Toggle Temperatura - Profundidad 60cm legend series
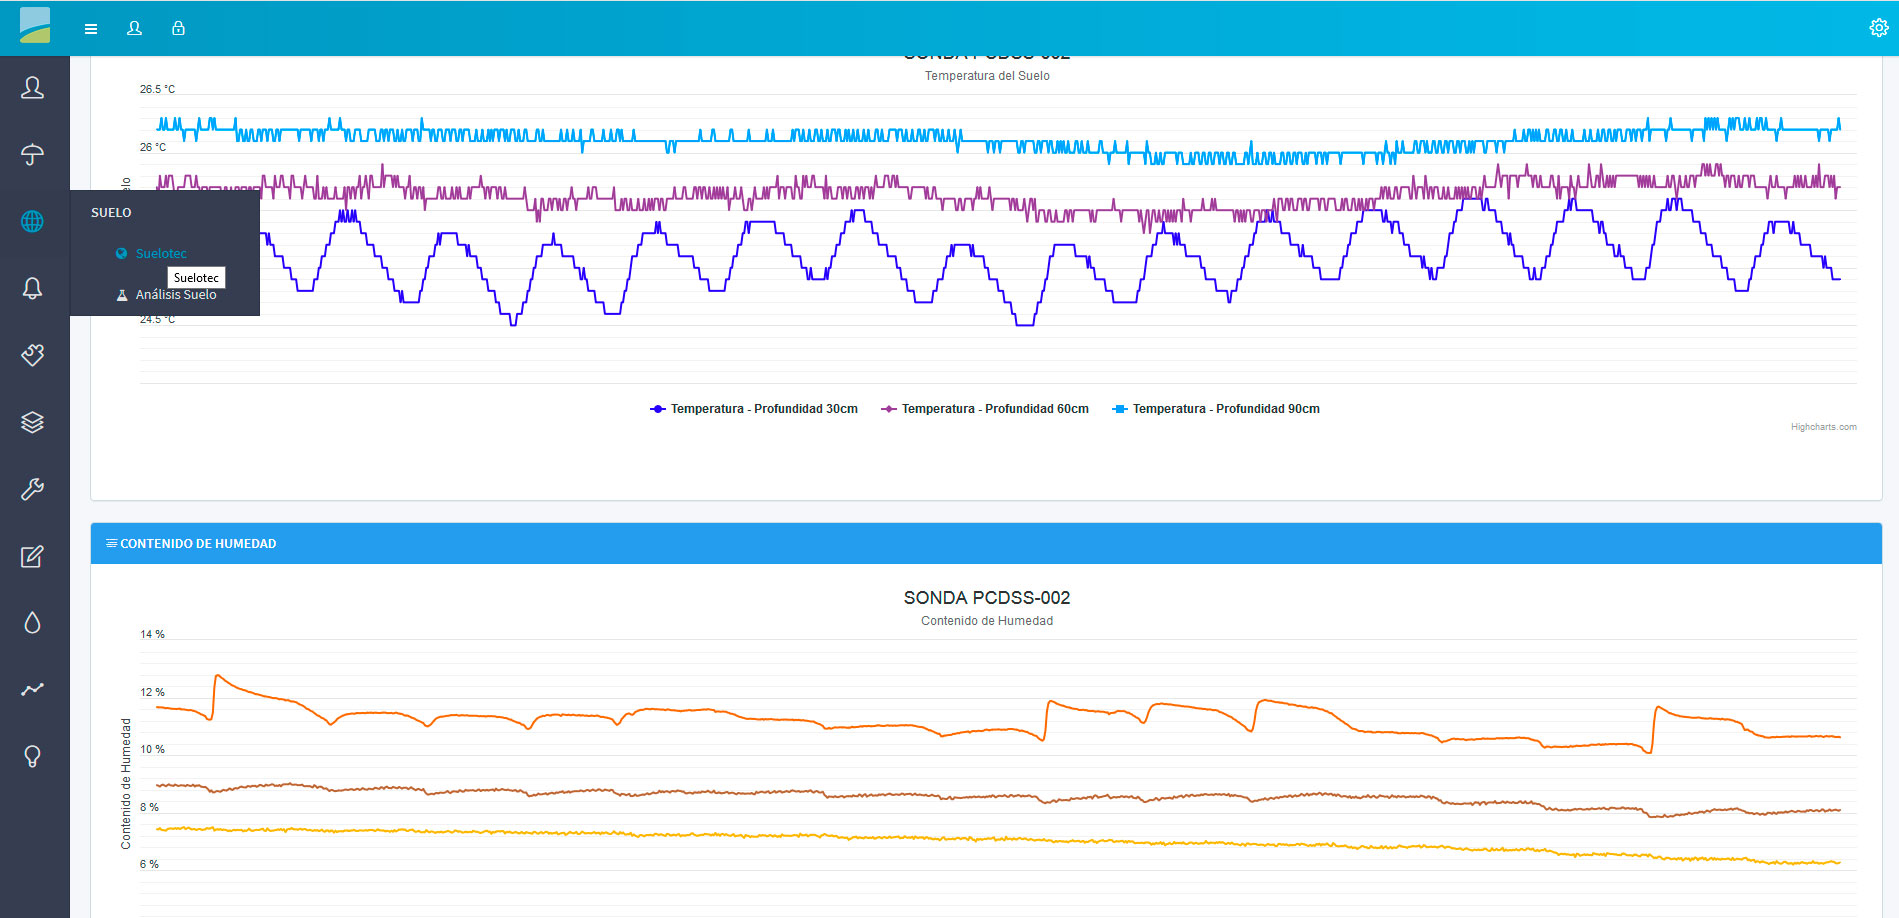 coord(985,409)
